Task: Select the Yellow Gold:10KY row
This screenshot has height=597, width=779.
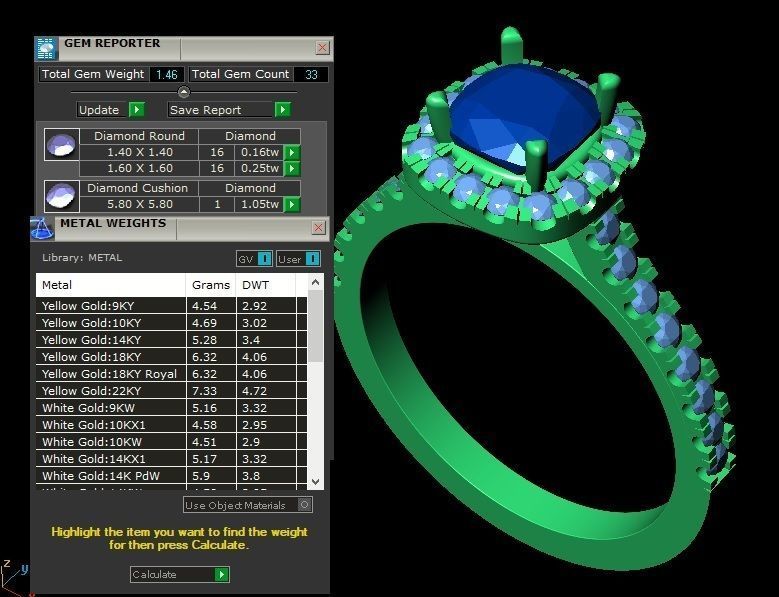Action: (171, 323)
